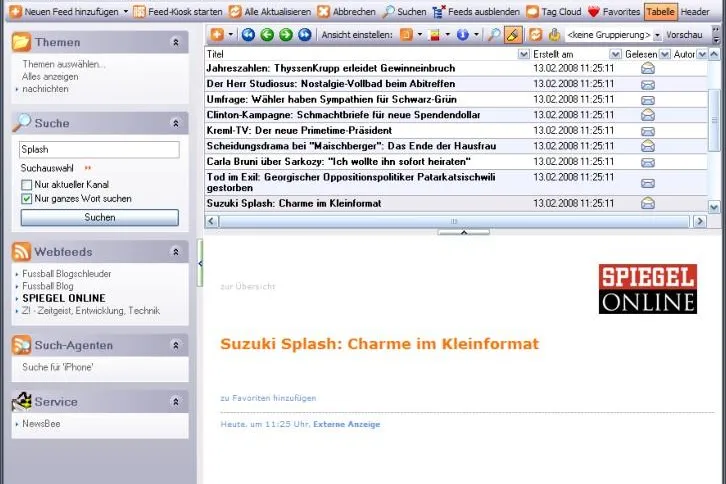Image resolution: width=726 pixels, height=484 pixels.
Task: Go to previous article with green left arrow
Action: point(267,34)
